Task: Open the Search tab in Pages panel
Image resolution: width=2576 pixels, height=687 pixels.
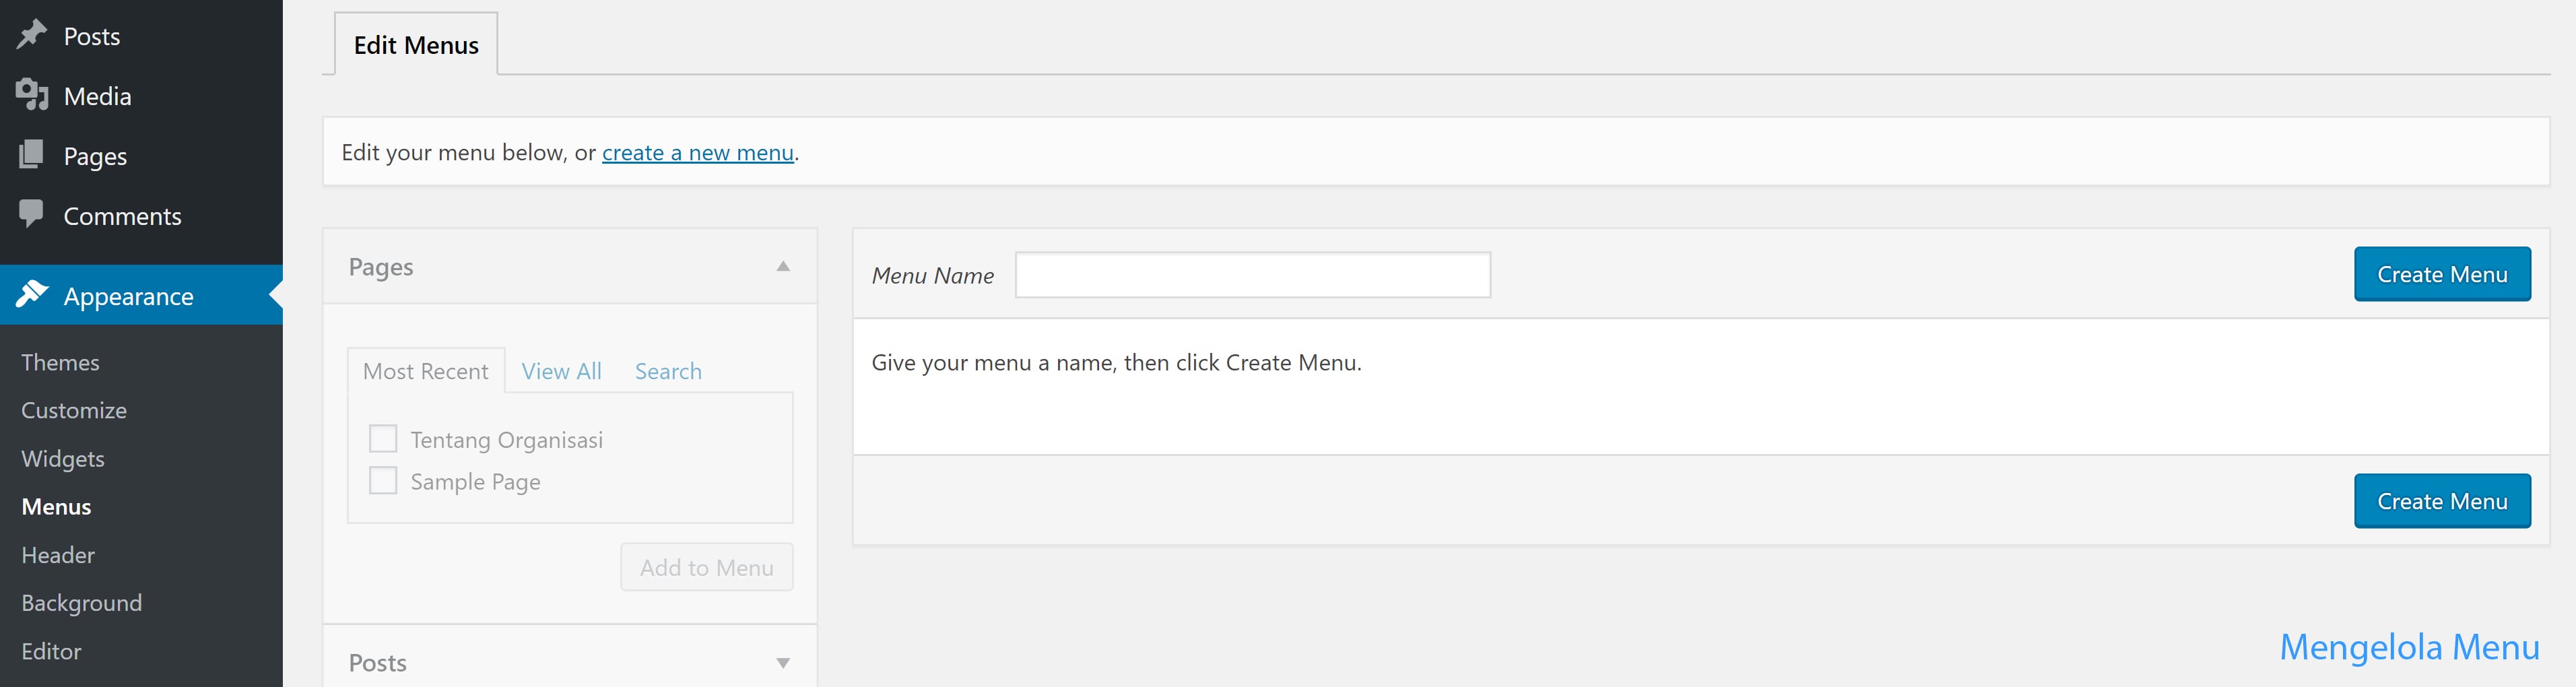Action: coord(667,370)
